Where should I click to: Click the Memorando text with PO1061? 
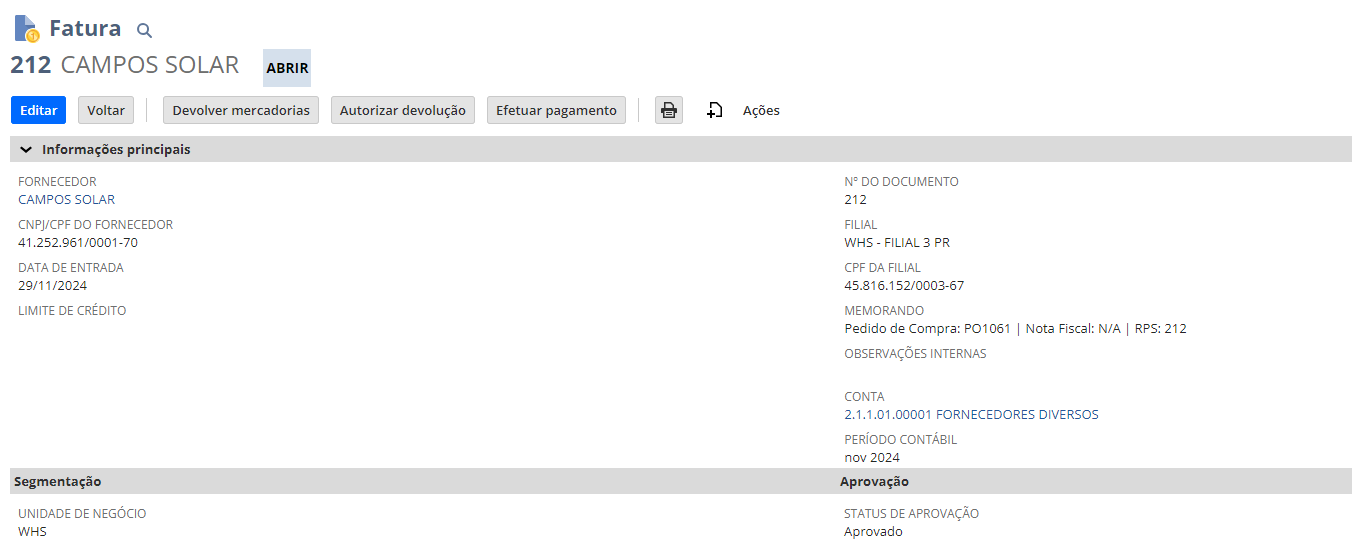(x=1014, y=328)
